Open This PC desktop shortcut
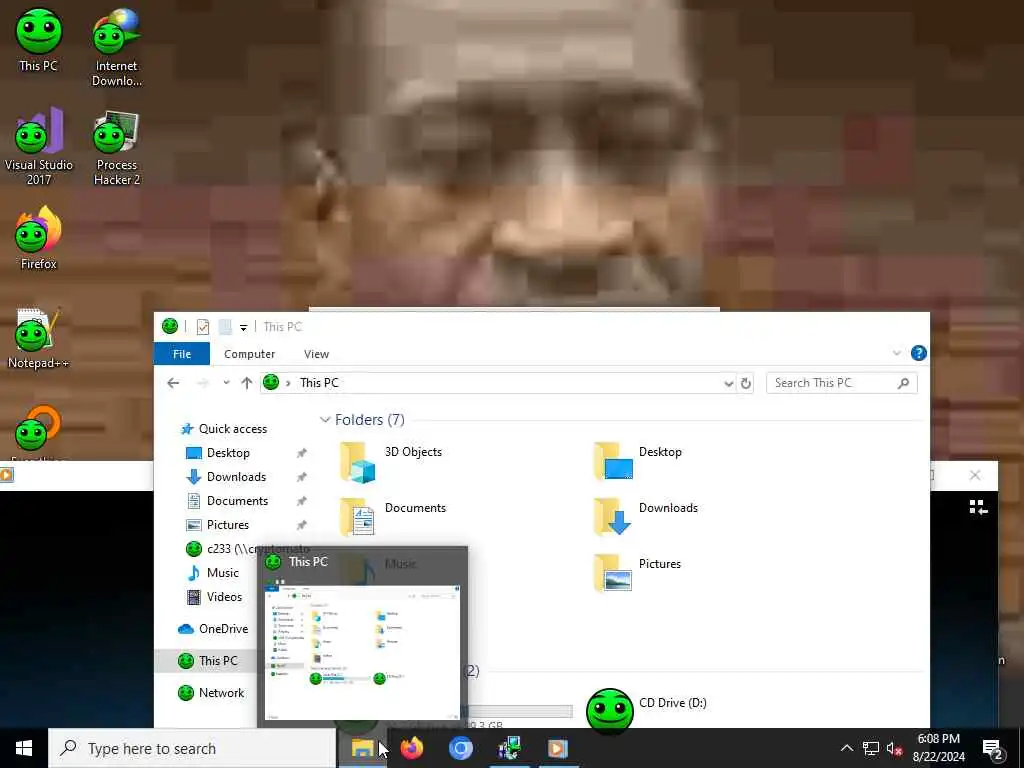Screen dimensions: 1024x768 pos(39,40)
